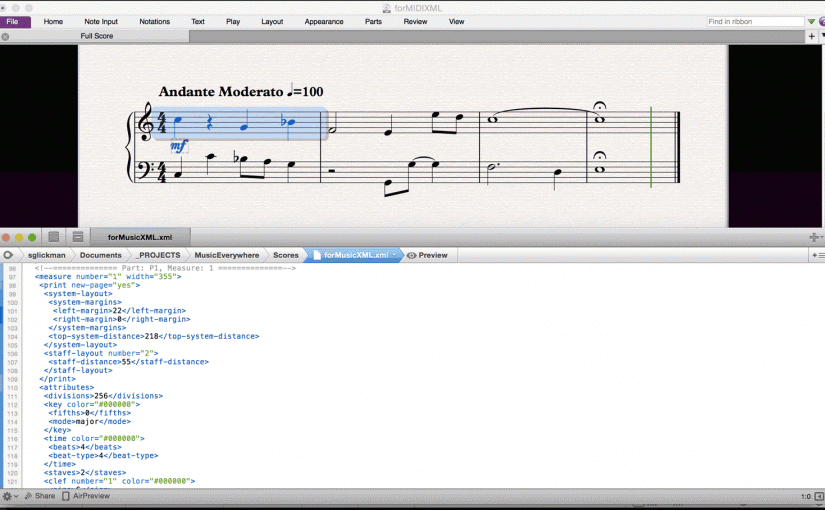Select the forMusicXML.xml editor tab

tap(140, 237)
